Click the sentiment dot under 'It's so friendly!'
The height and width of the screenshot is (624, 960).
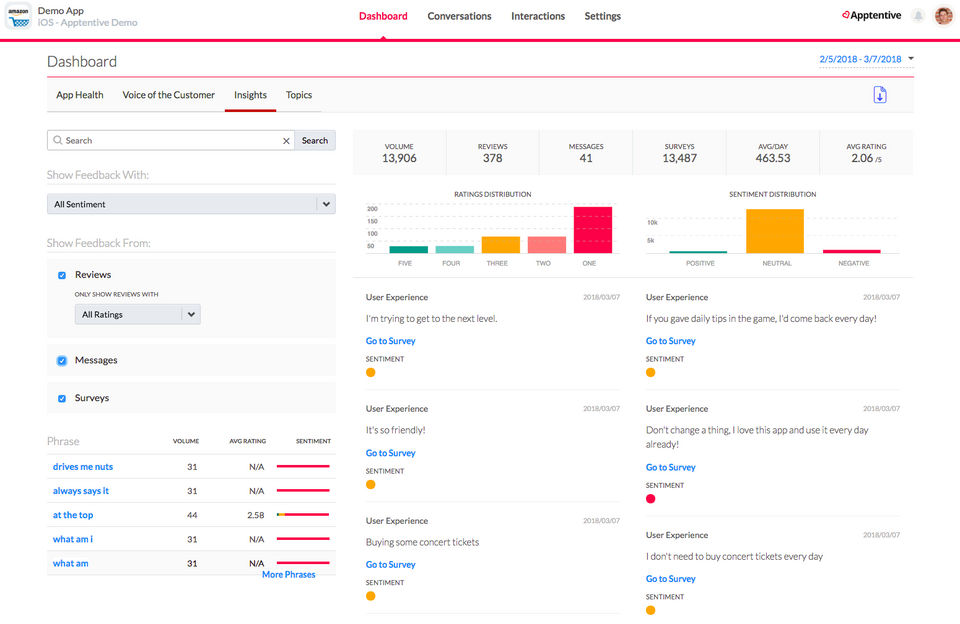pos(371,485)
